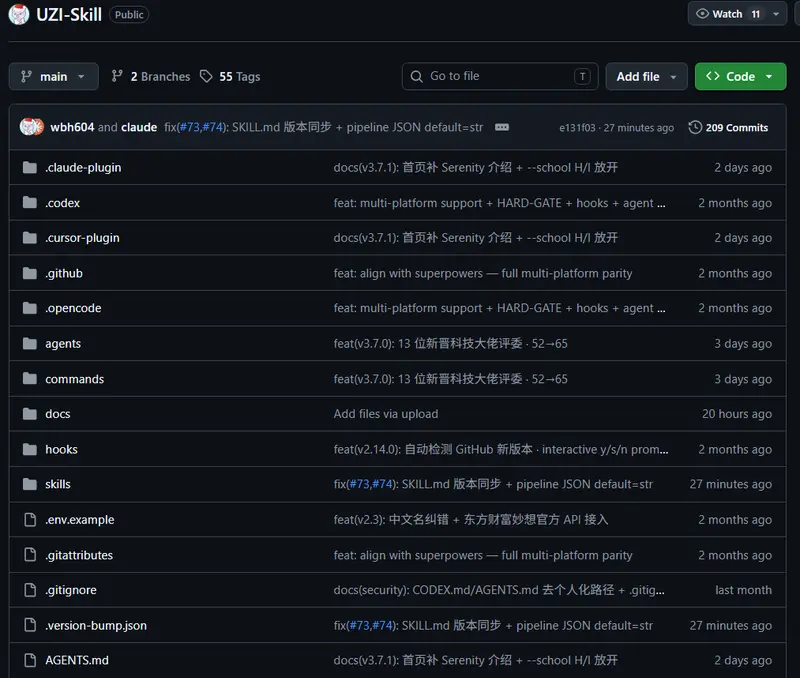The width and height of the screenshot is (800, 678).
Task: Click the Go to file search field
Action: coord(500,77)
